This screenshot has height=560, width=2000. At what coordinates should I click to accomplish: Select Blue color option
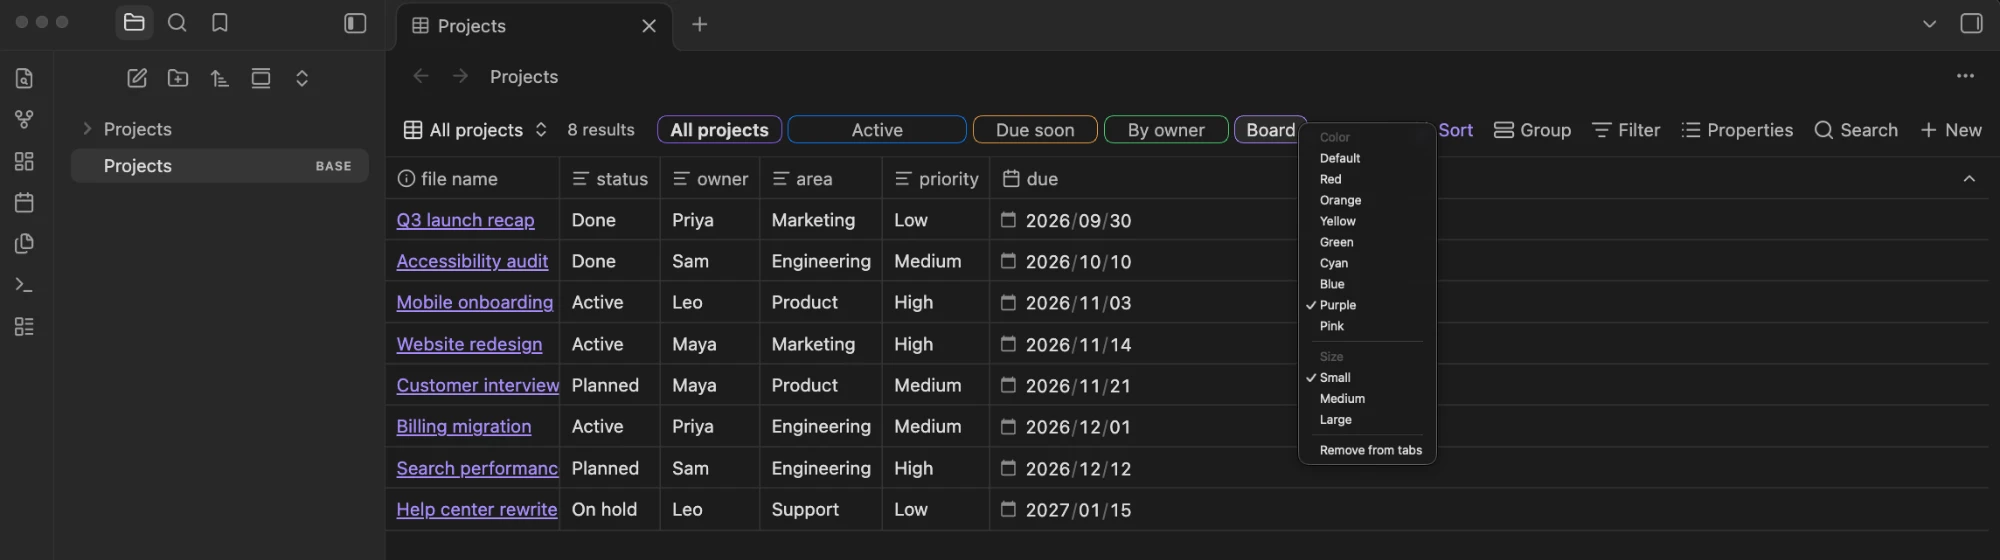[1367, 284]
